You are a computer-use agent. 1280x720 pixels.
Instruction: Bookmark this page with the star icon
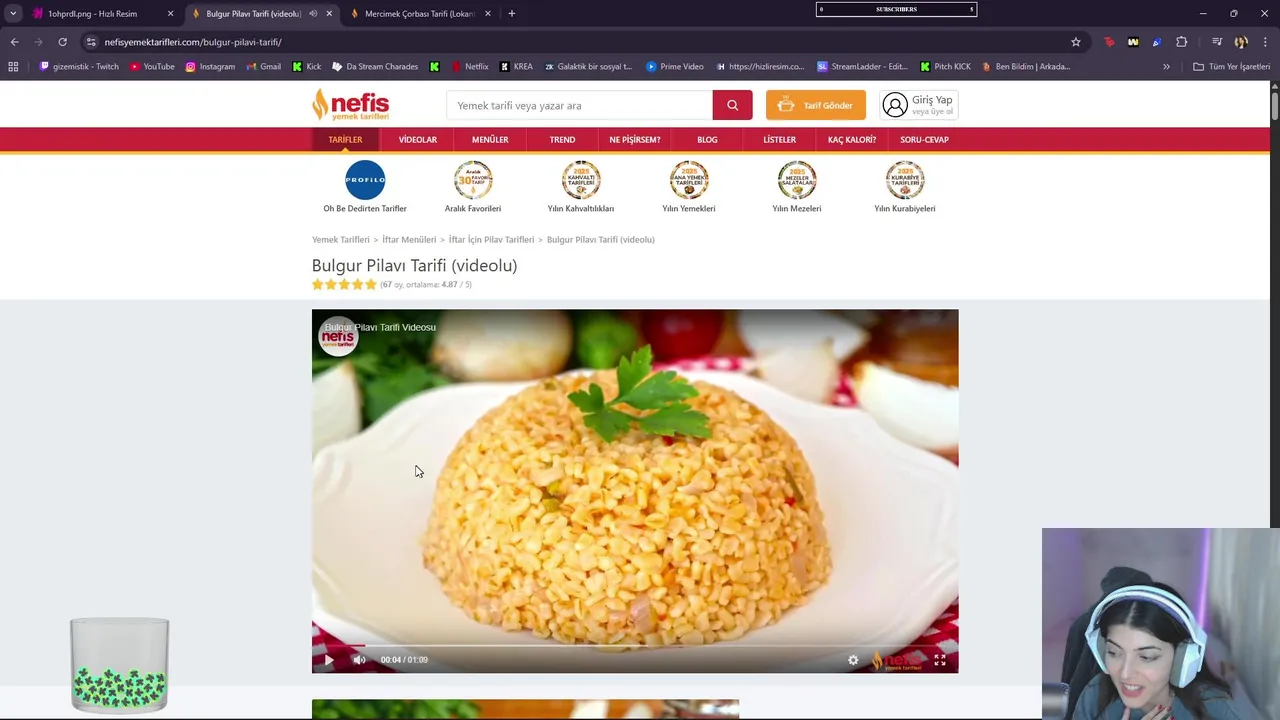[1076, 42]
